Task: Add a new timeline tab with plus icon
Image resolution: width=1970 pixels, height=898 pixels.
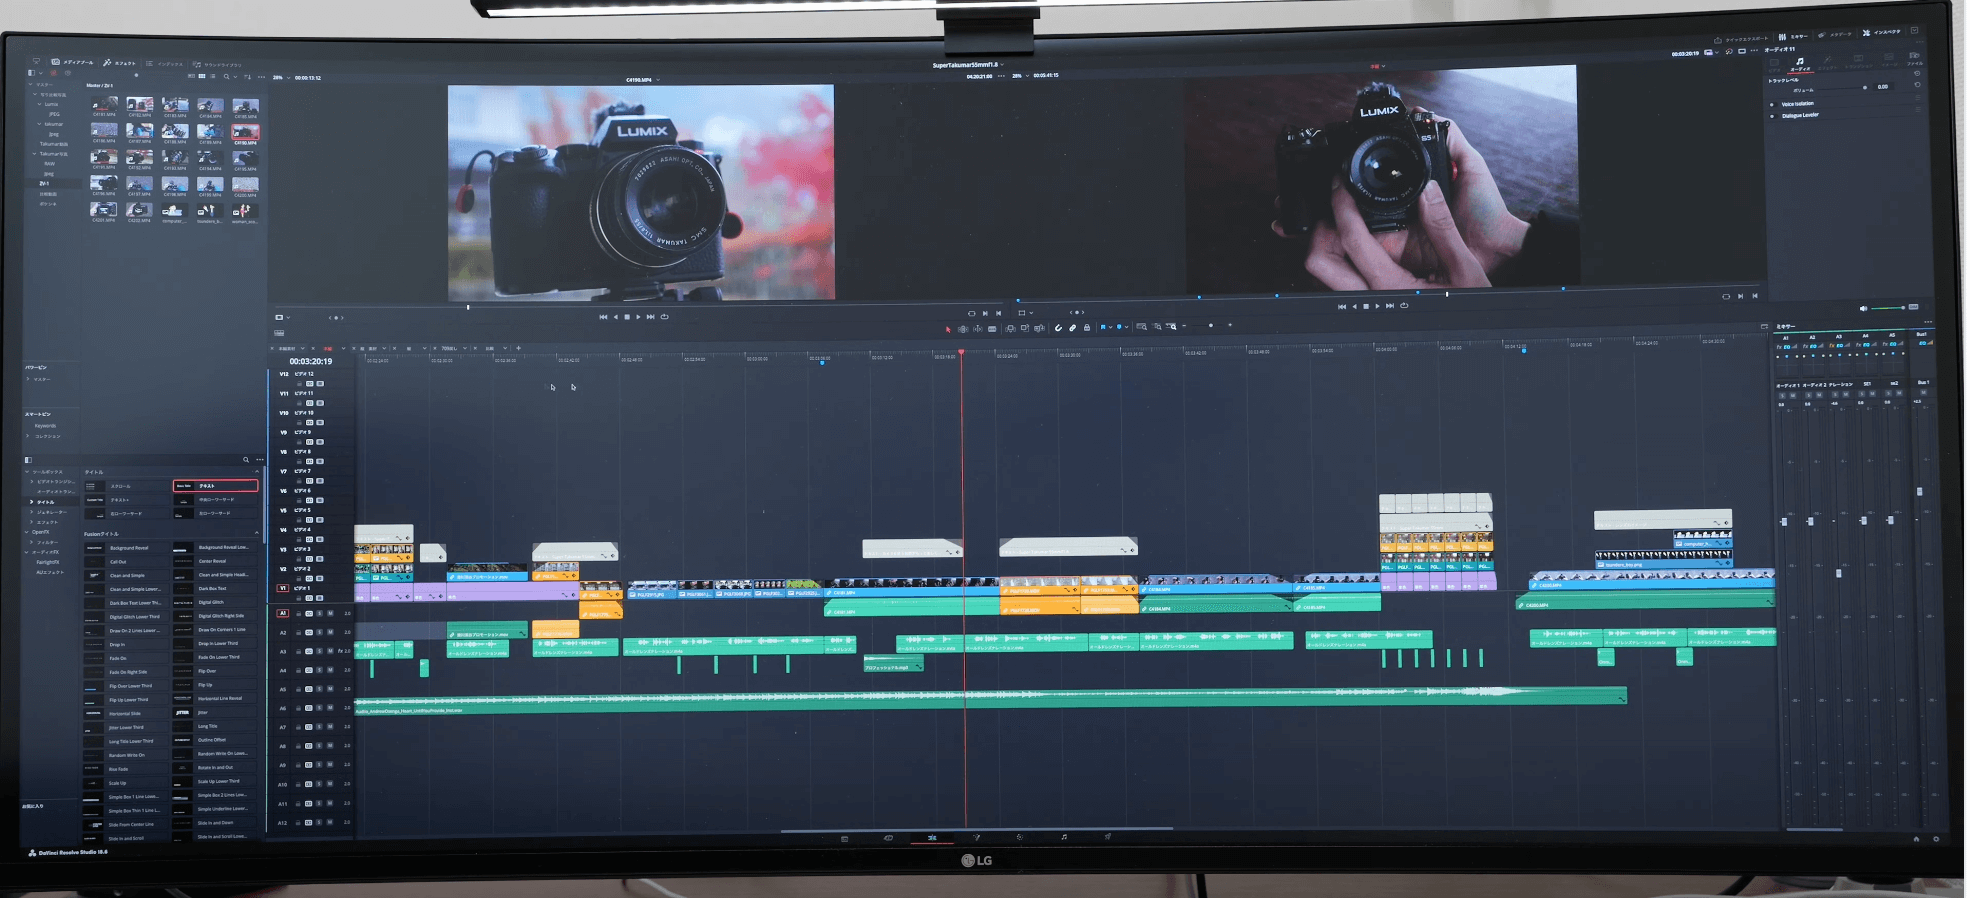Action: 518,348
